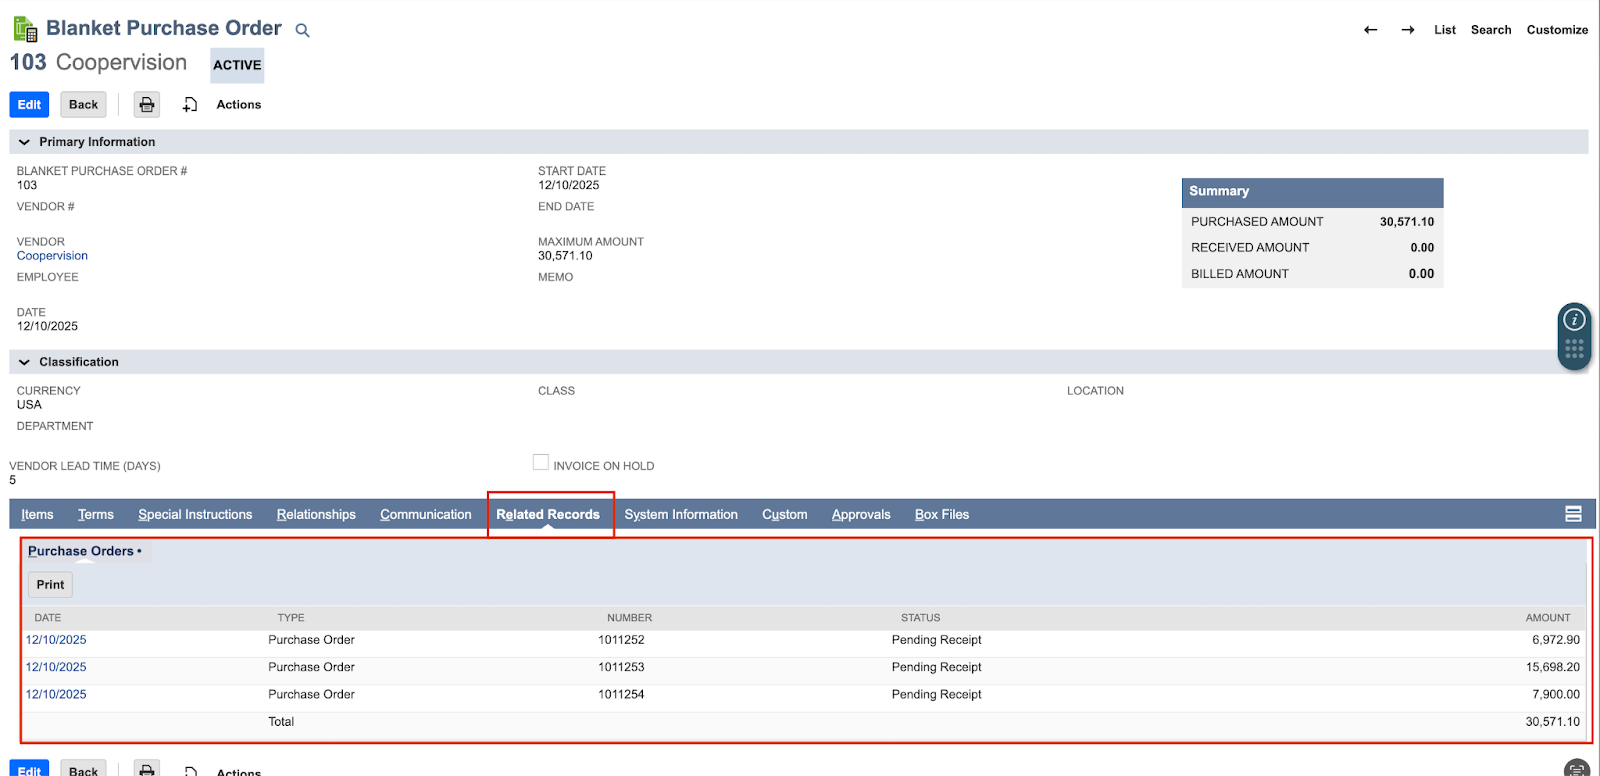Collapse the Primary Information section
This screenshot has height=776, width=1600.
pos(24,142)
